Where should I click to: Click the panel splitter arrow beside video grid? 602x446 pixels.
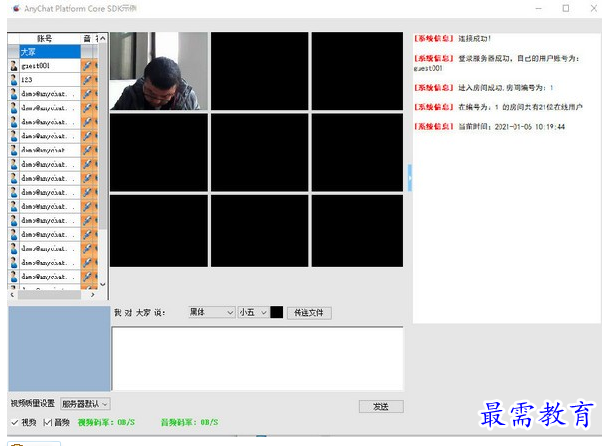tap(408, 177)
